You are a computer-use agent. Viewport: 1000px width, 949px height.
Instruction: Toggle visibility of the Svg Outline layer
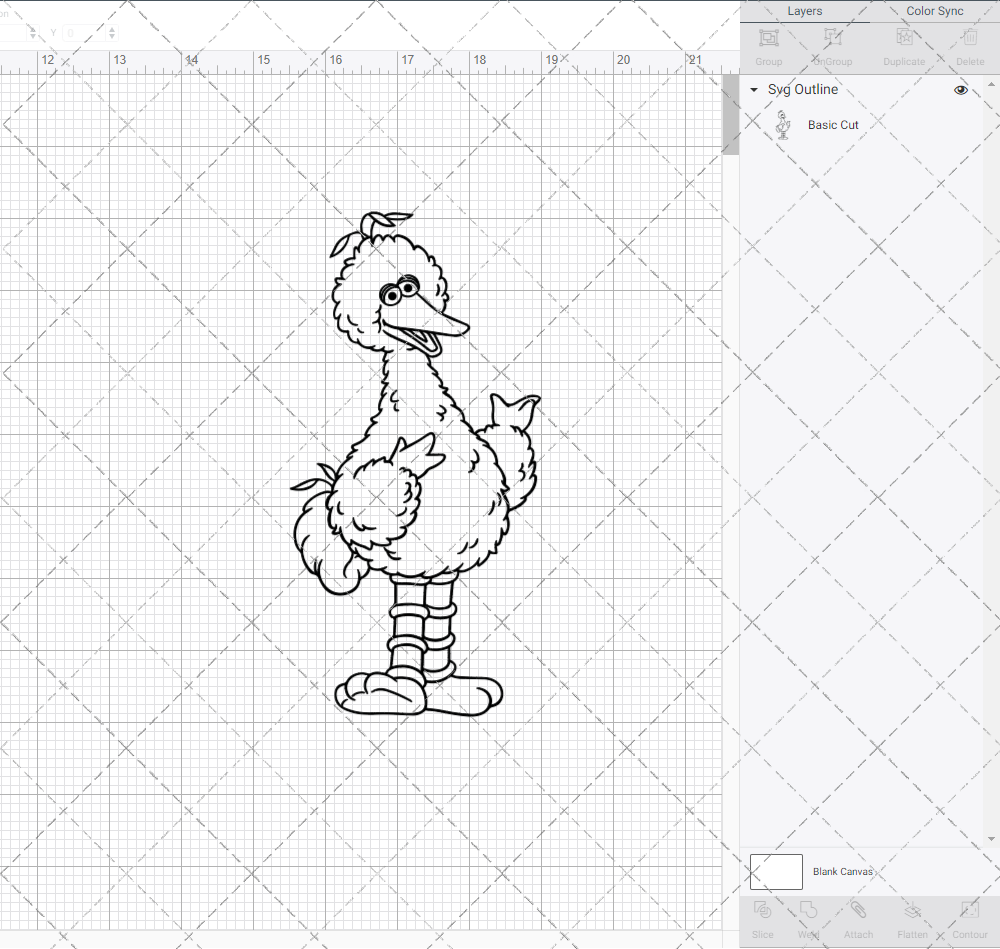point(960,89)
